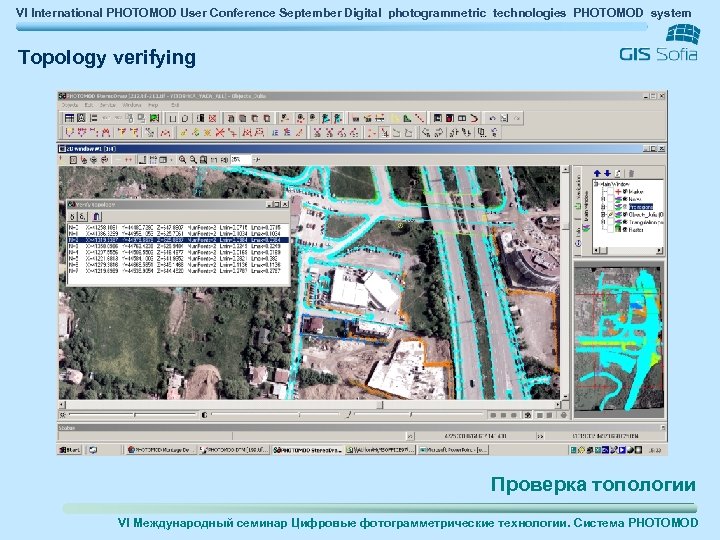Click the Start button on taskbar
Viewport: 720px width, 540px height.
(x=70, y=450)
